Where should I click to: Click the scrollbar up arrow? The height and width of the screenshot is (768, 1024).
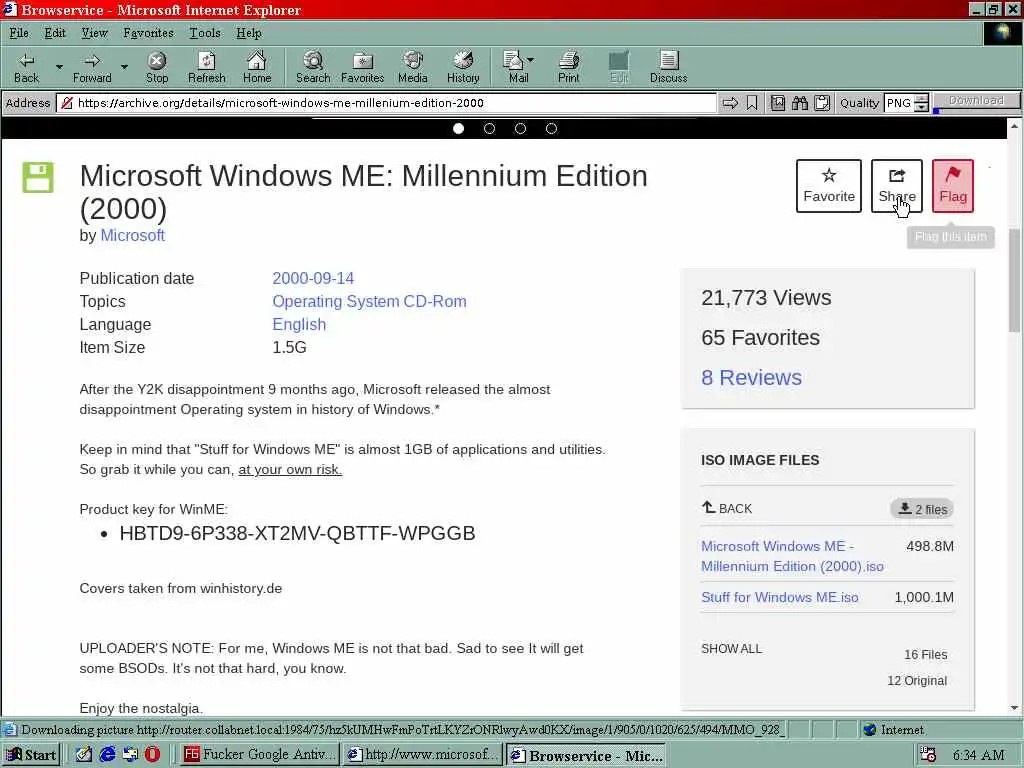tap(1014, 125)
